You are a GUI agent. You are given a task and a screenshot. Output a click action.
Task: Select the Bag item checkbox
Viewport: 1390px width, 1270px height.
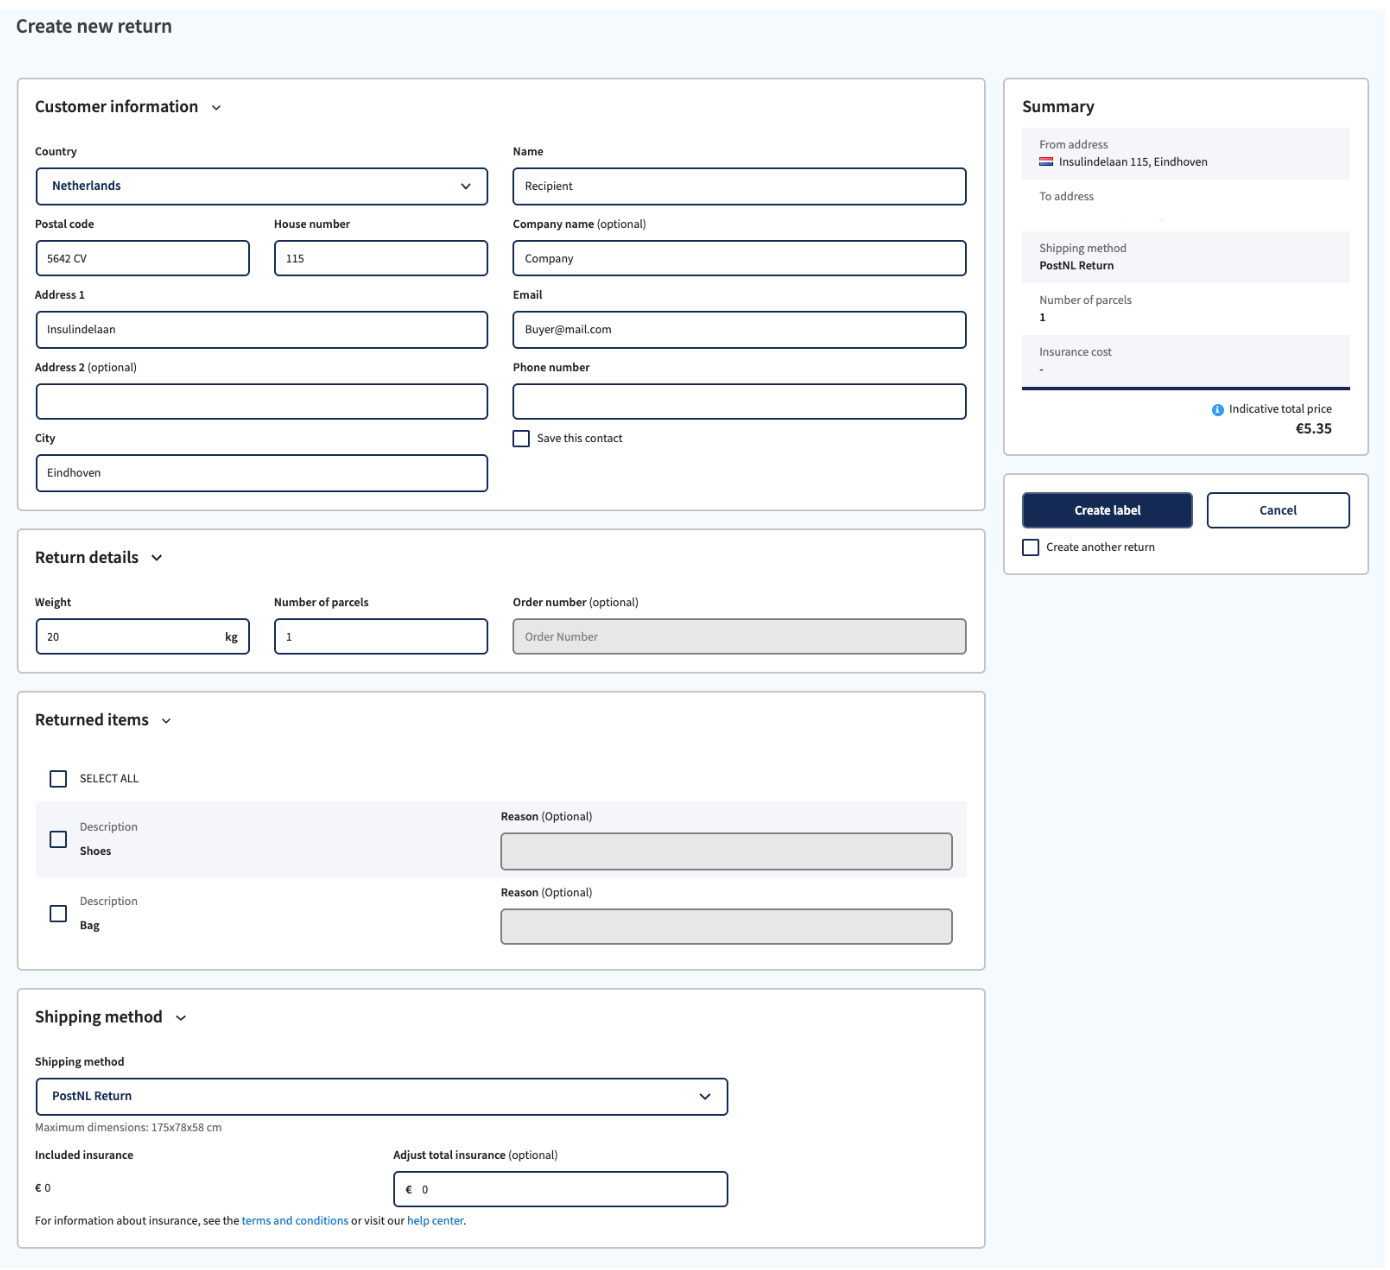(57, 912)
